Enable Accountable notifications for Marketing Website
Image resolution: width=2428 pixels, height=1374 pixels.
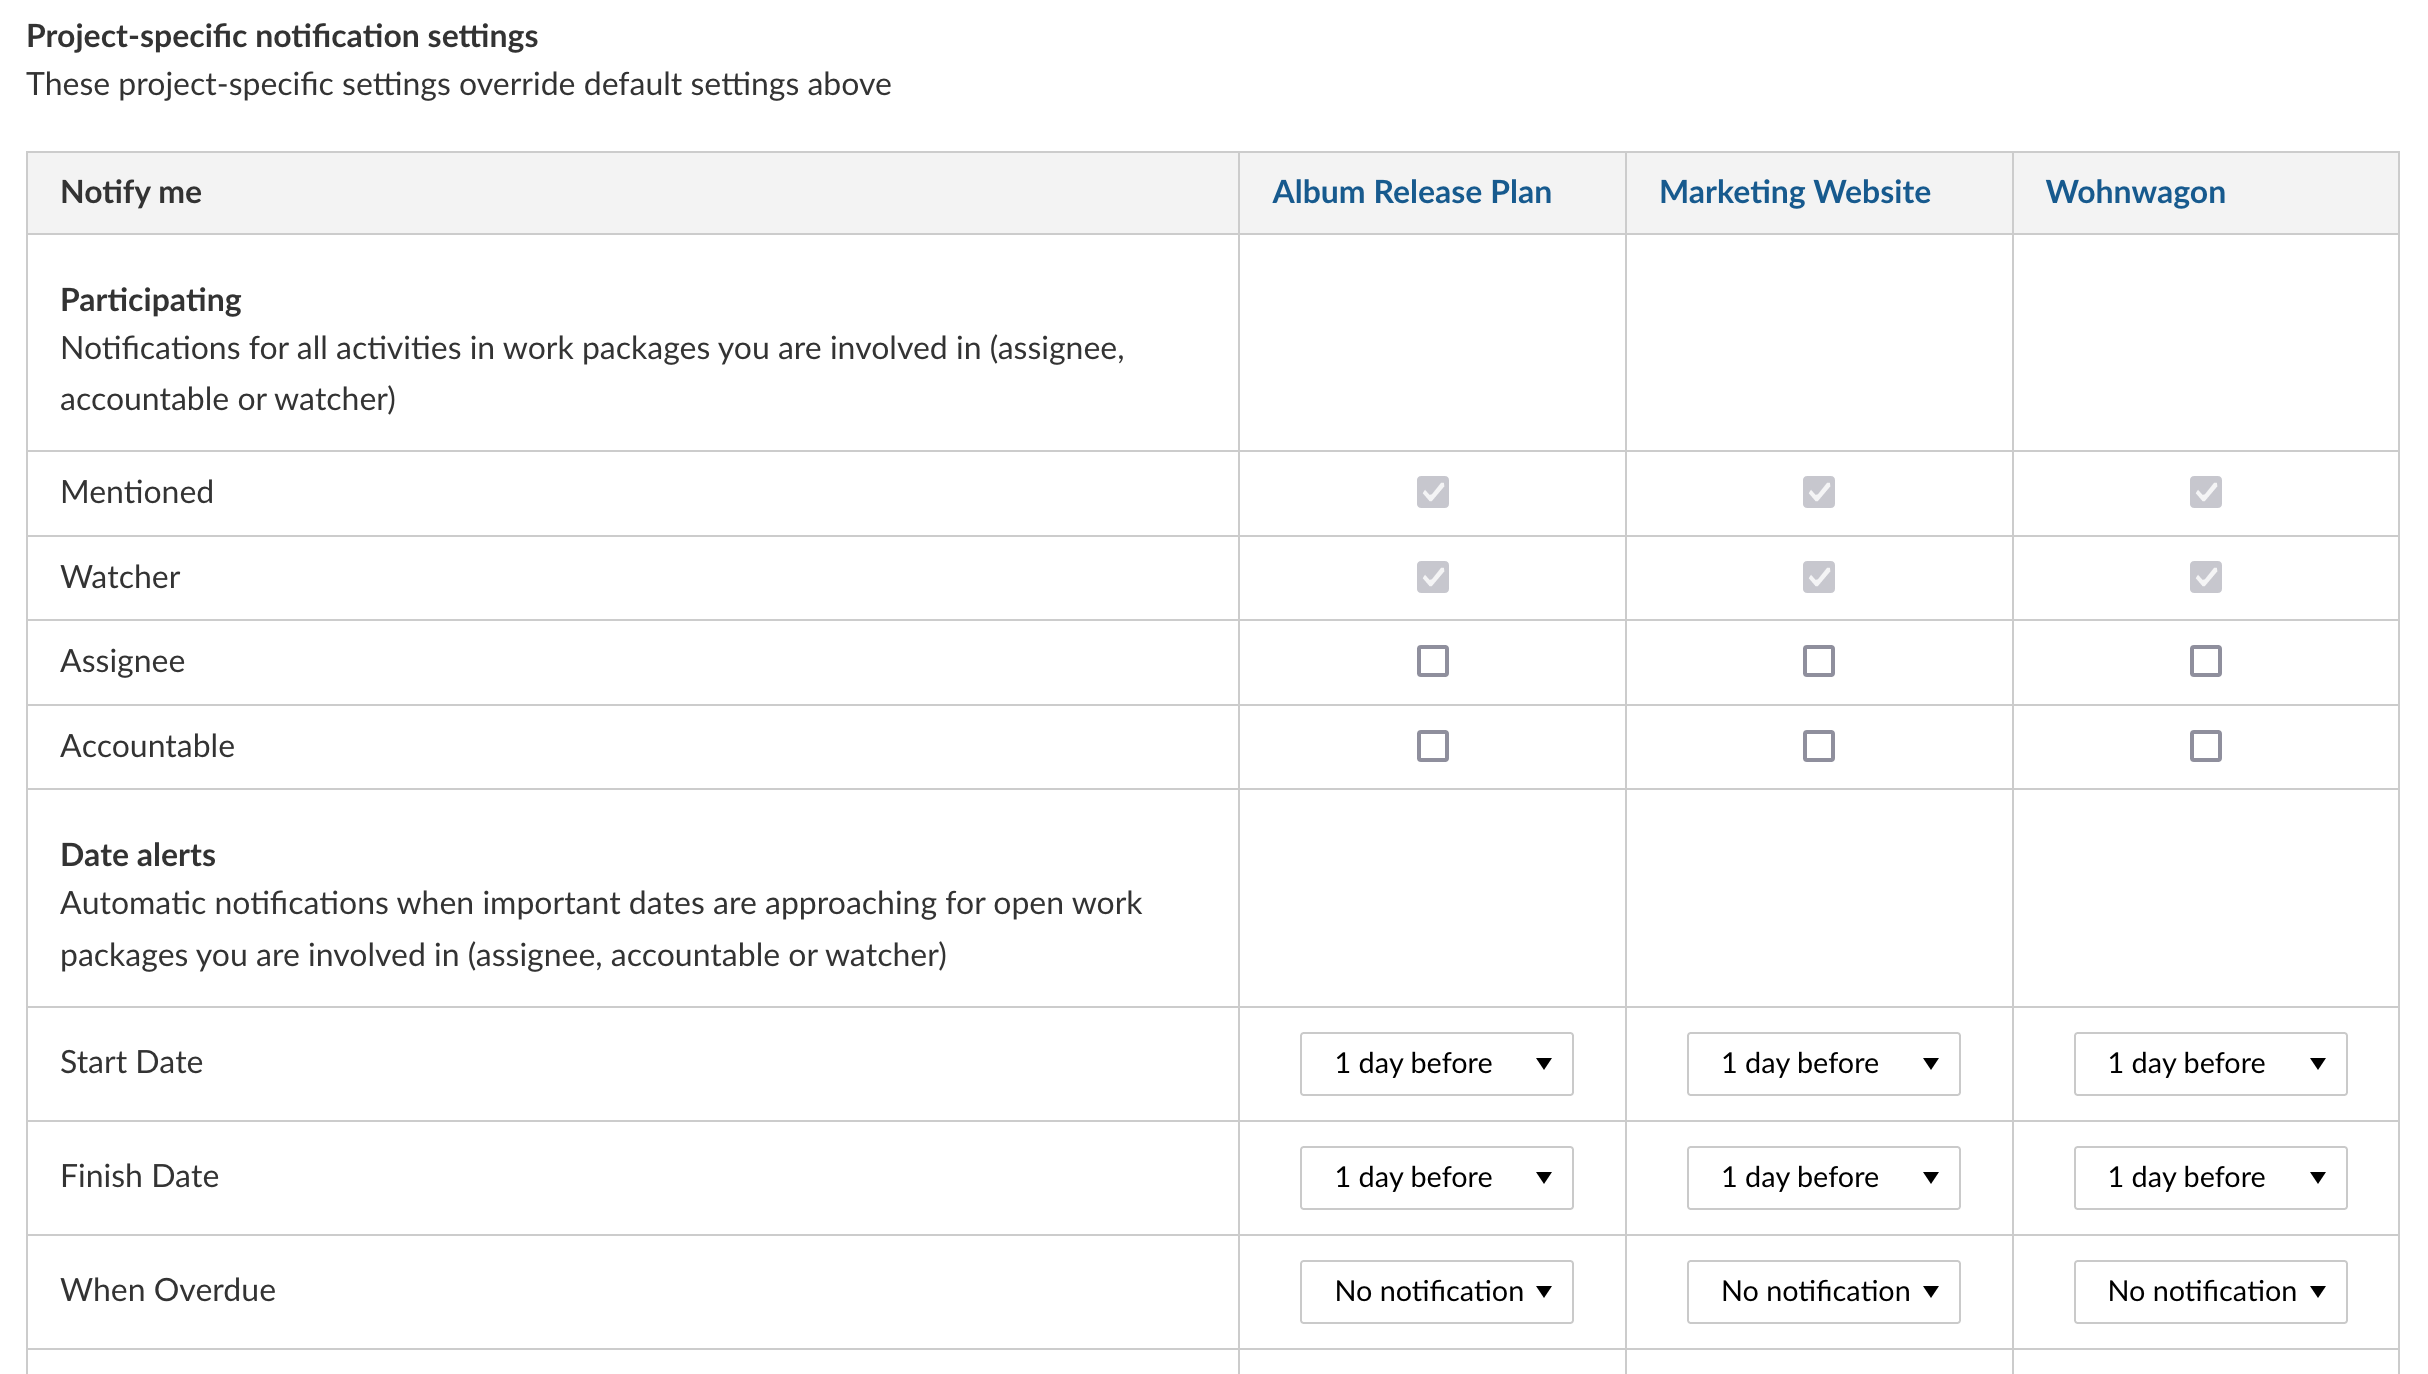(x=1818, y=746)
